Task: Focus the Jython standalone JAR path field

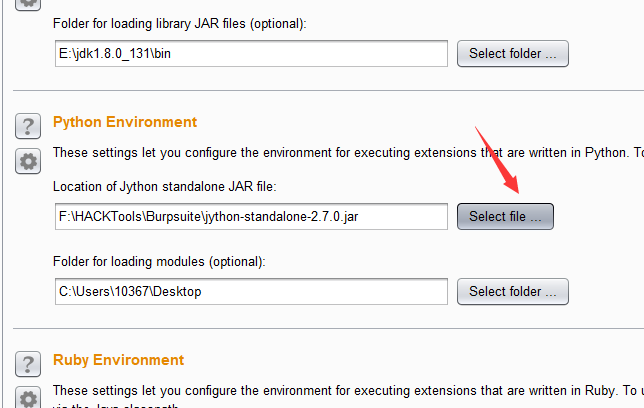Action: coord(251,216)
